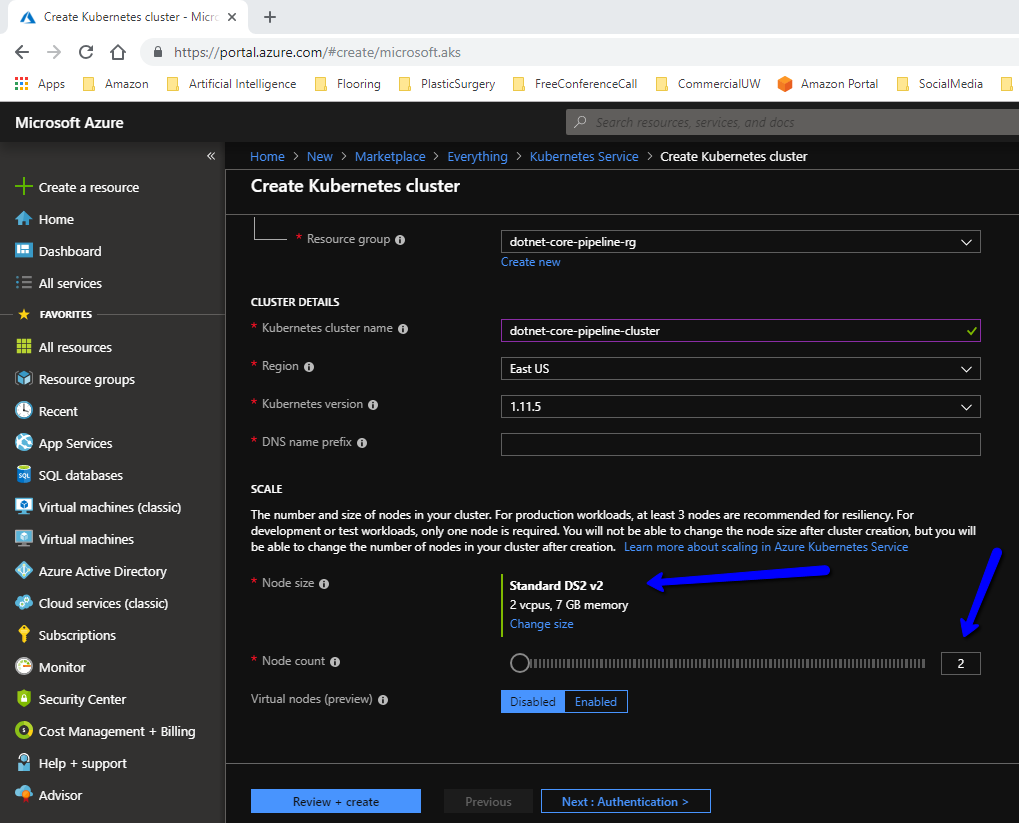Navigate to the Marketplace breadcrumb
The image size is (1019, 823).
coord(390,156)
